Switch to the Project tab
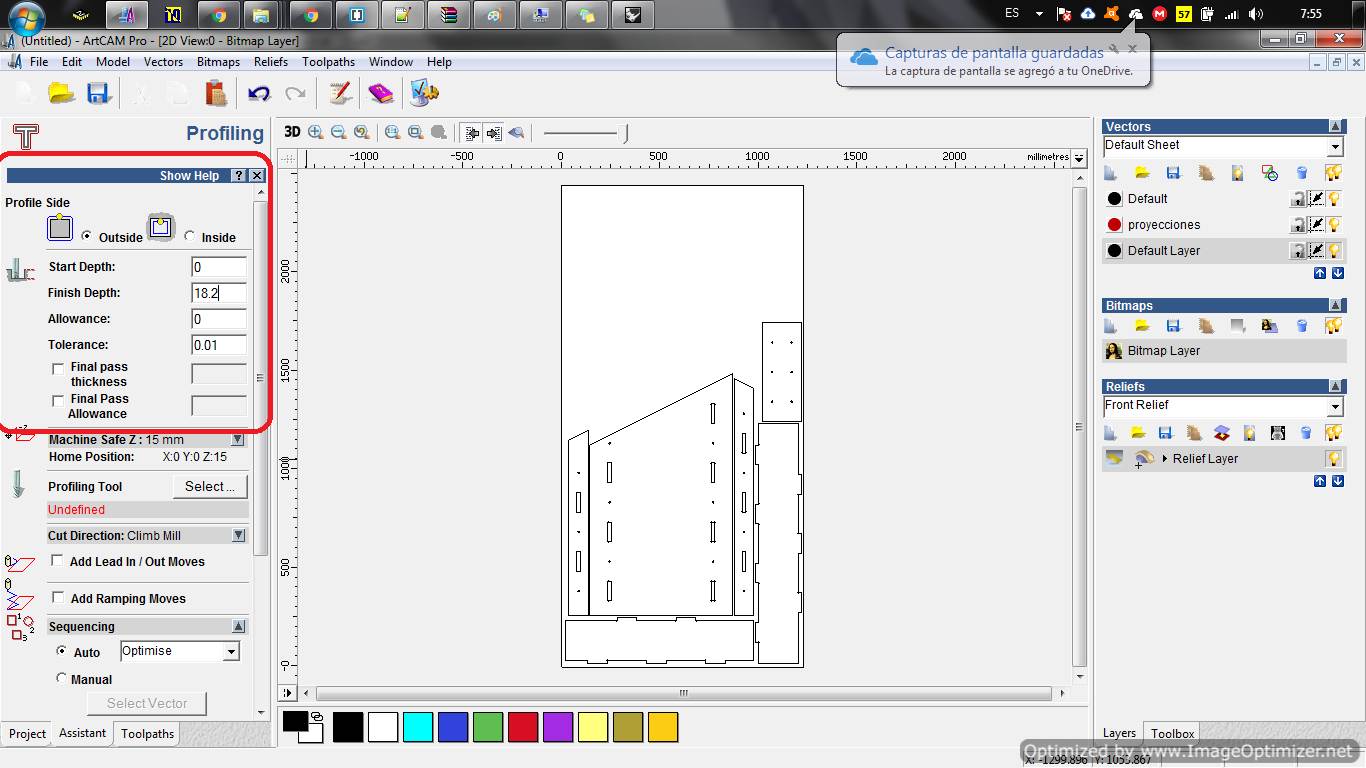The width and height of the screenshot is (1366, 768). (27, 734)
